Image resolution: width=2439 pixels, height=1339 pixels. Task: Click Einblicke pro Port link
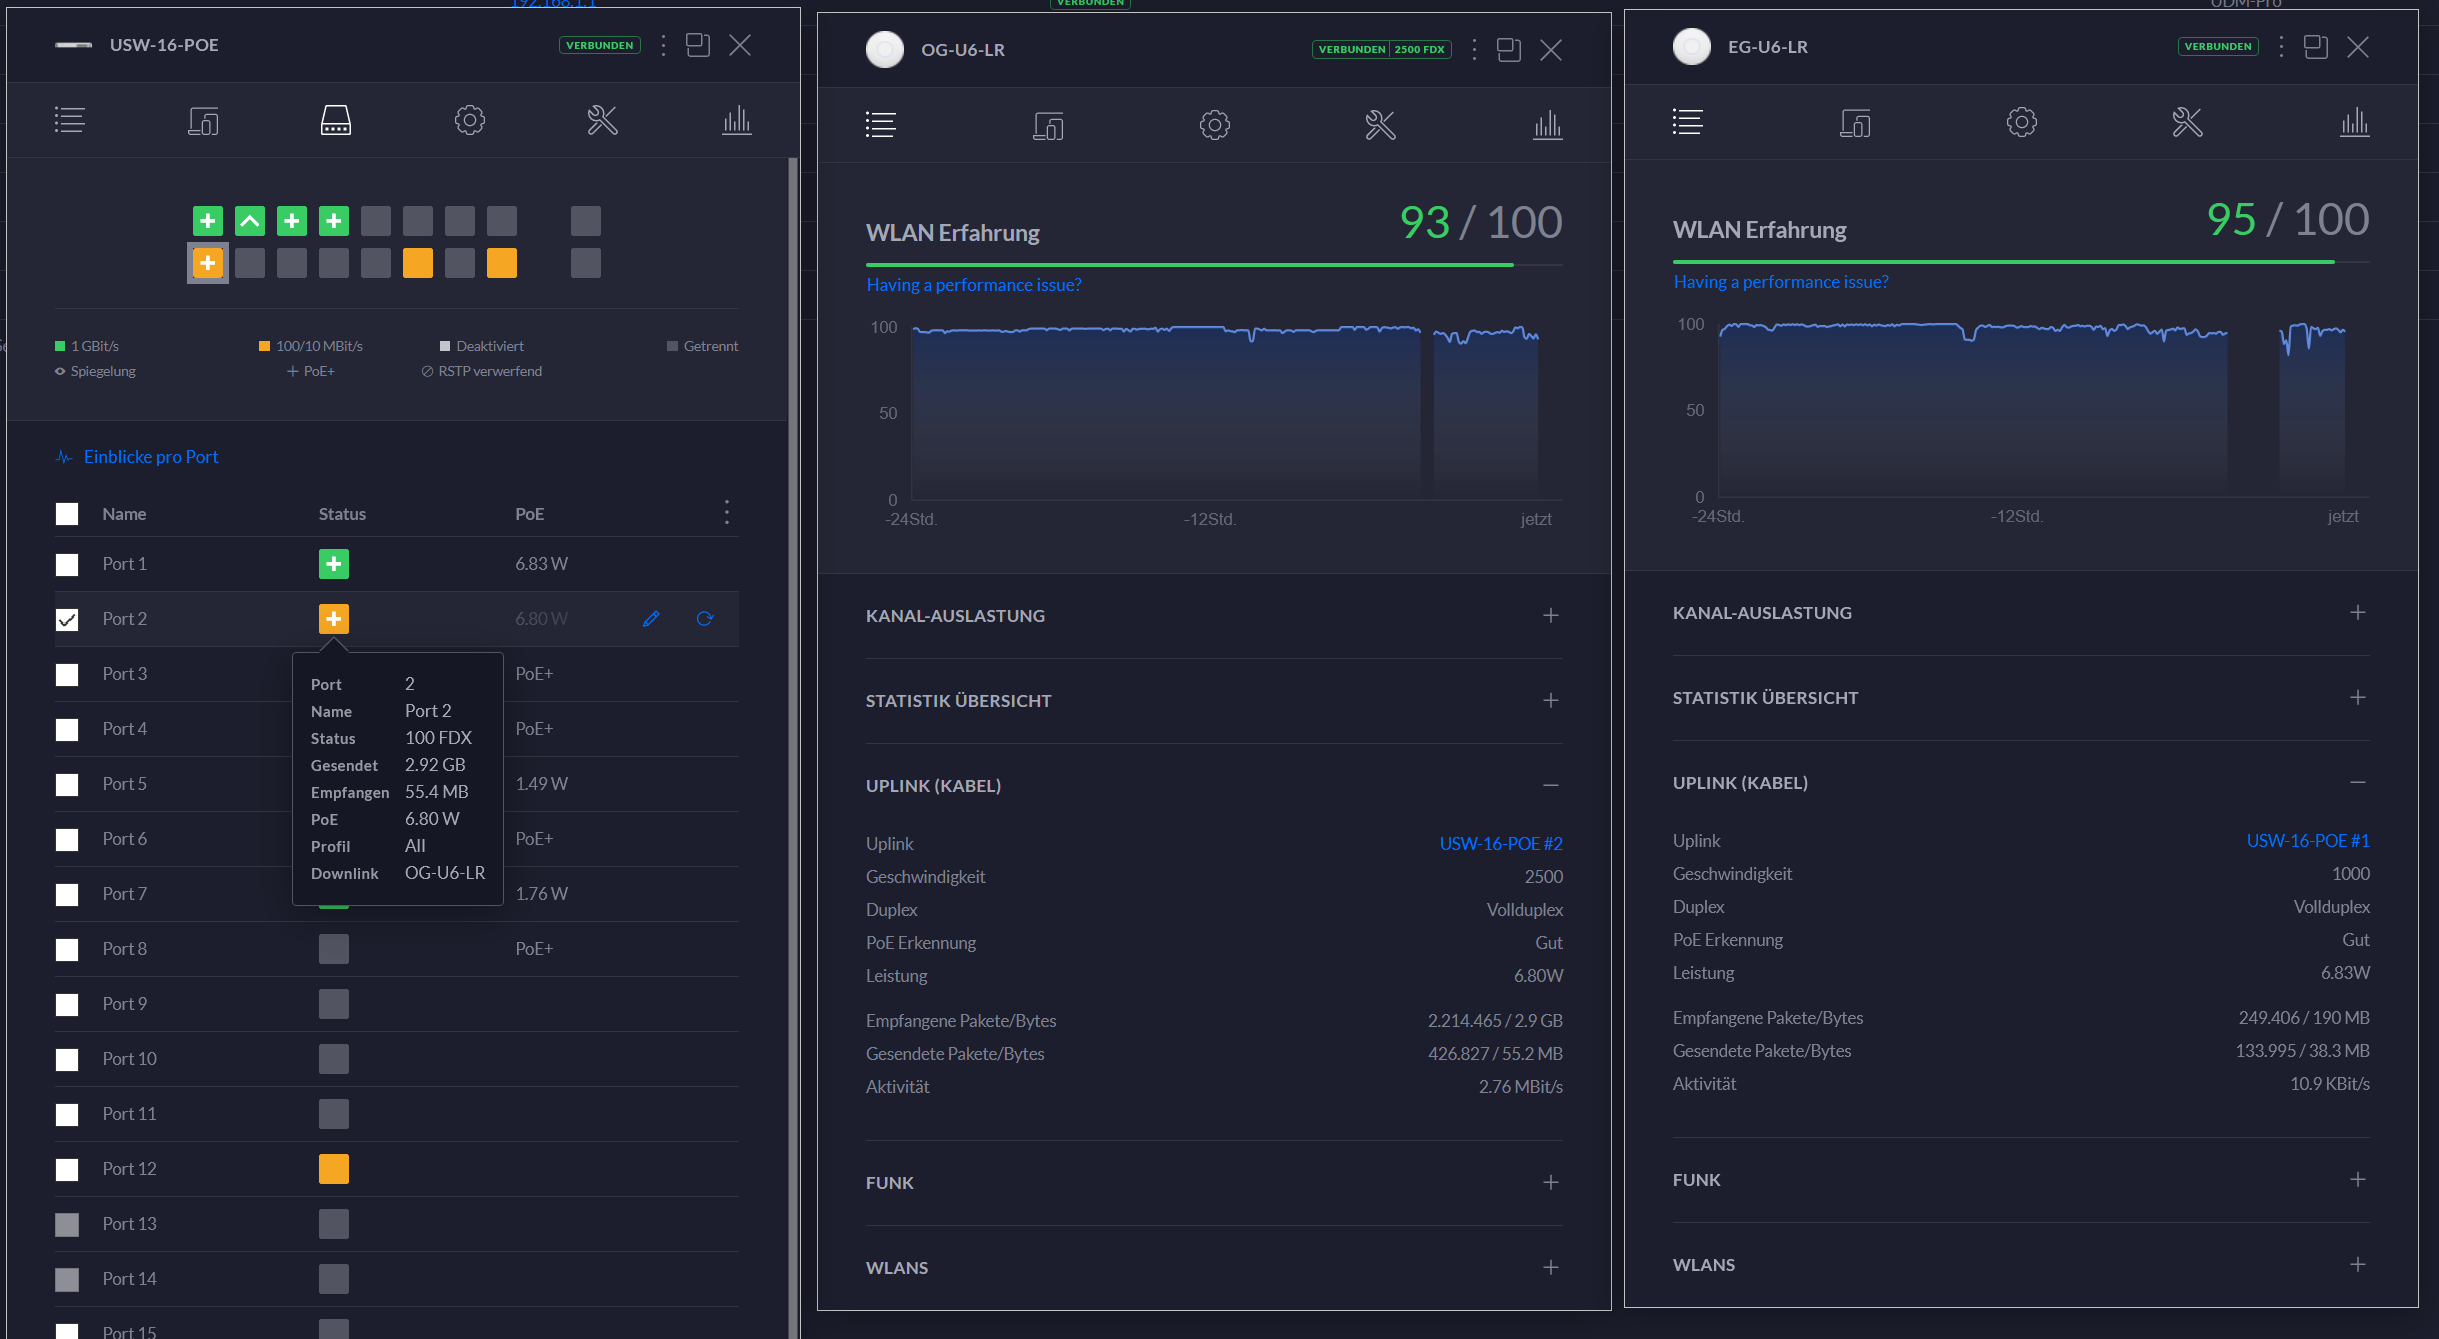coord(150,457)
